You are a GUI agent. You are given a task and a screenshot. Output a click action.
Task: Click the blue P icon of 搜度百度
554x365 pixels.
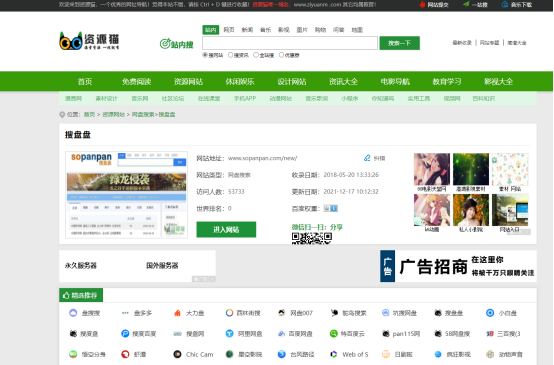(125, 333)
